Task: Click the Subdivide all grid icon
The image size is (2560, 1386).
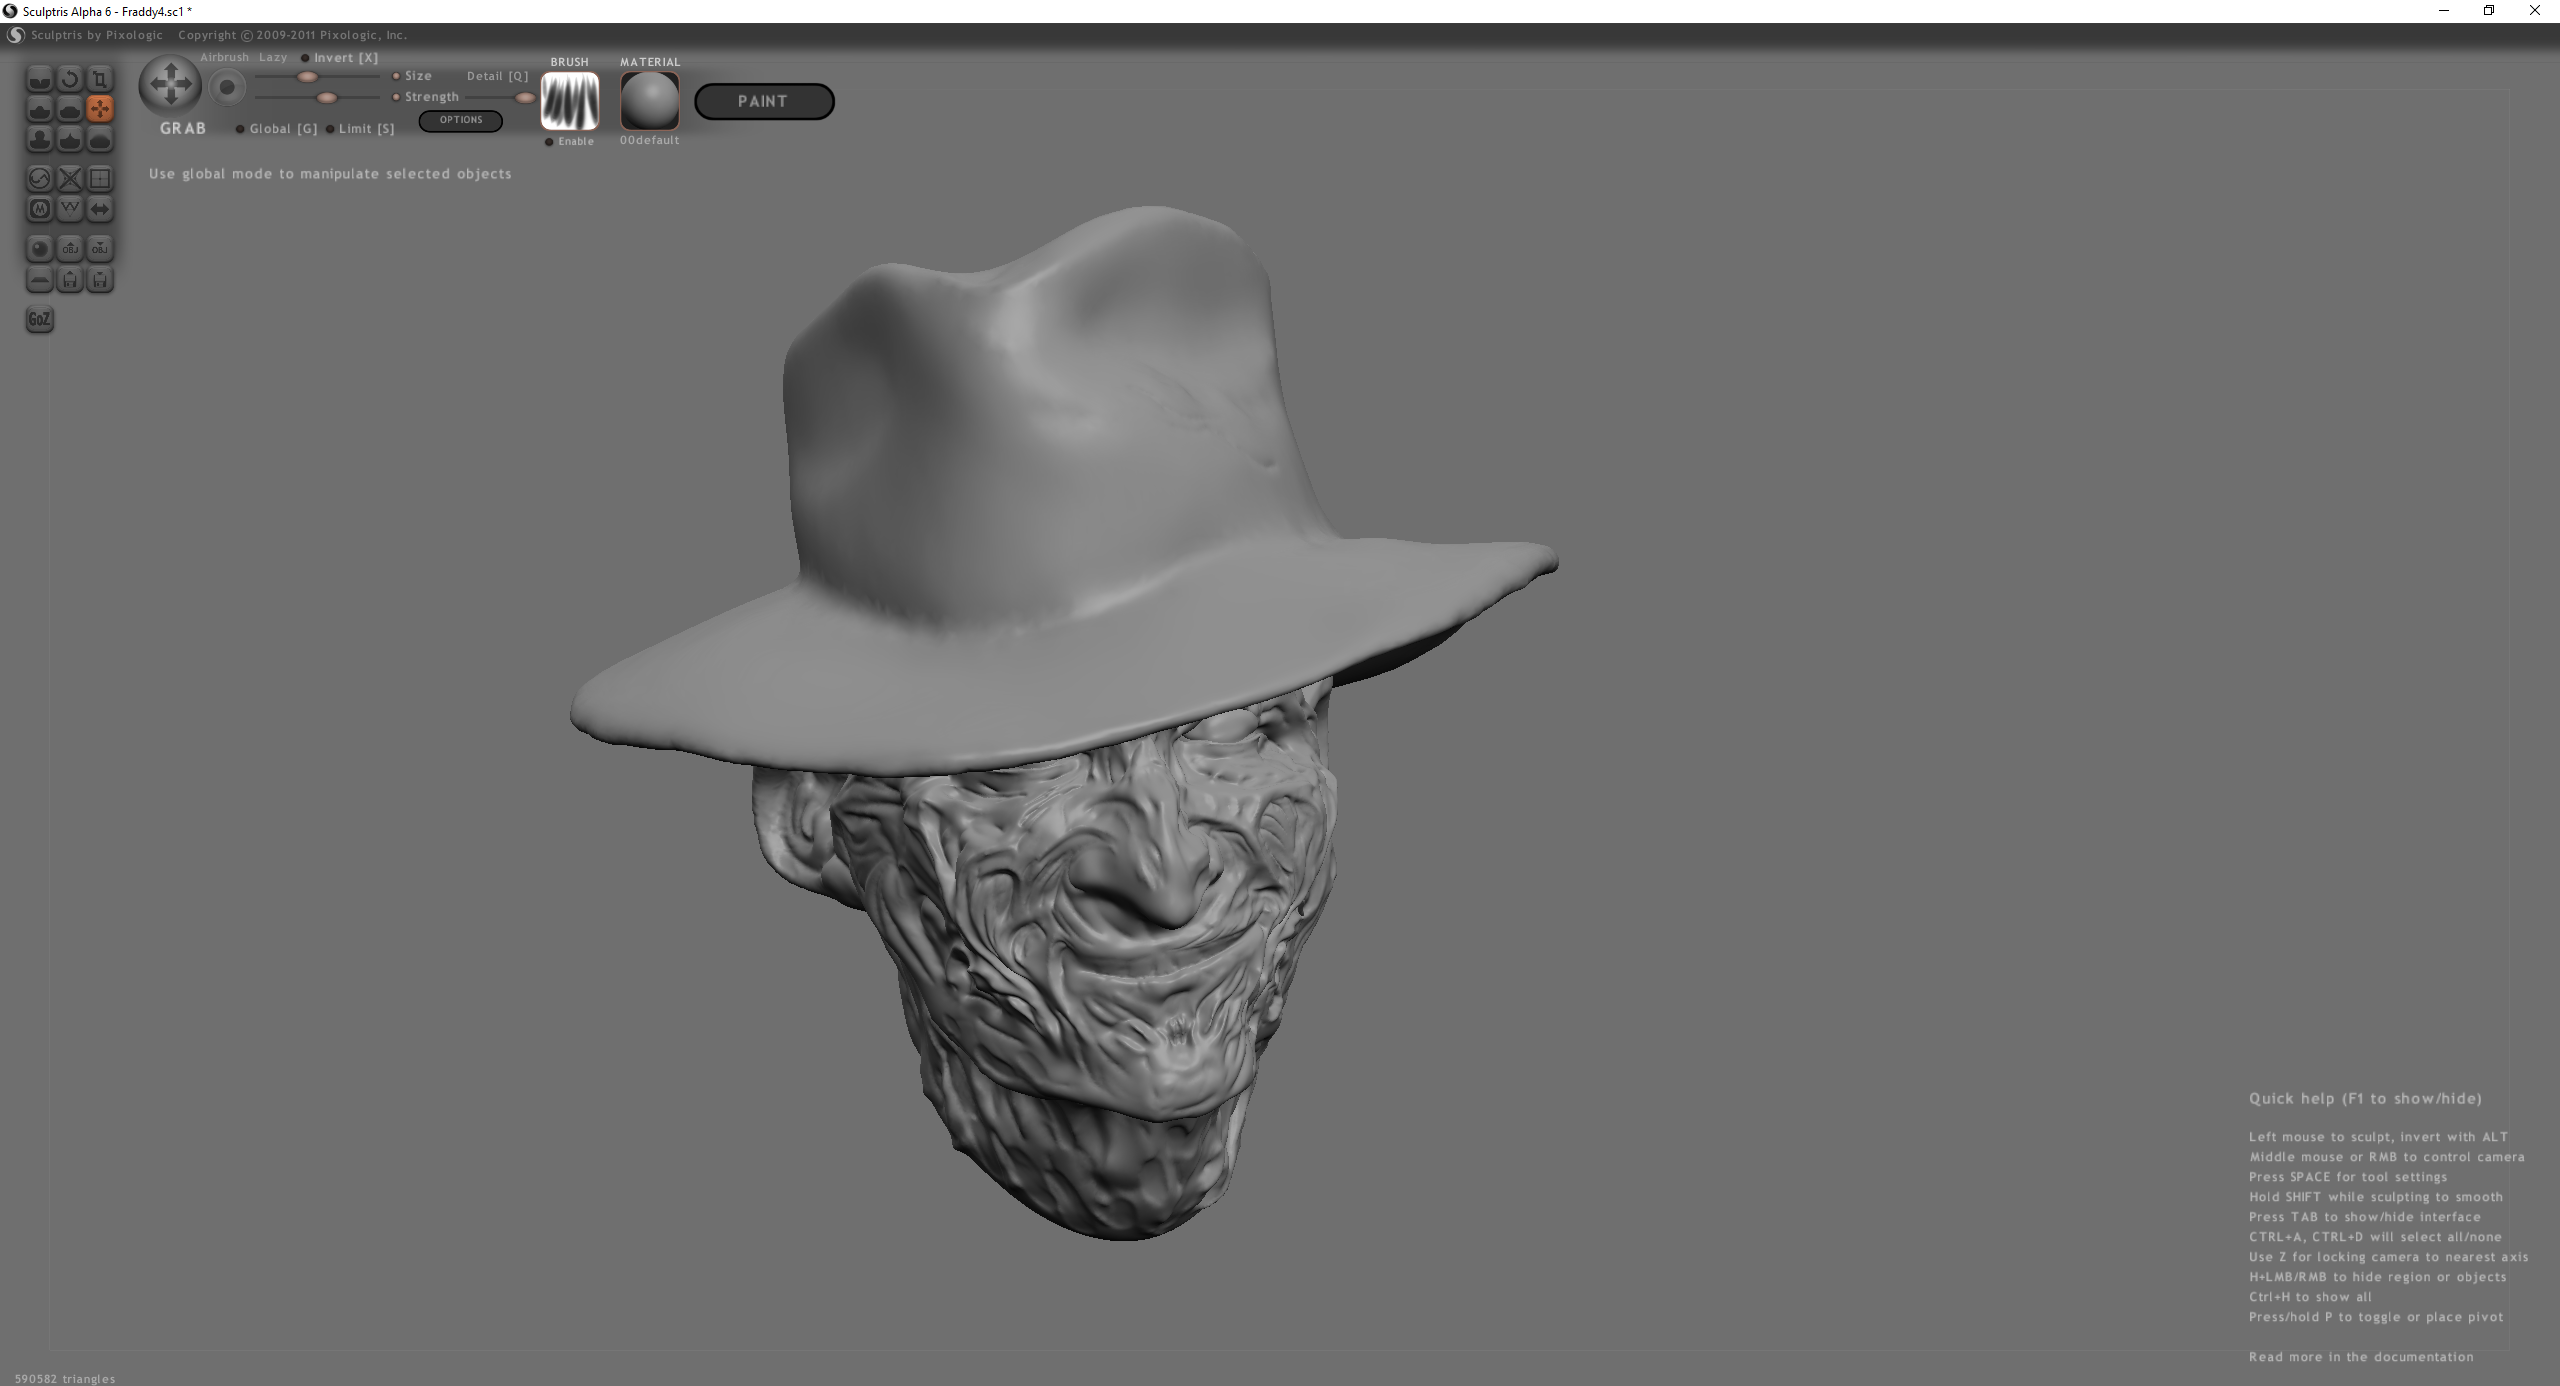Action: pyautogui.click(x=100, y=179)
